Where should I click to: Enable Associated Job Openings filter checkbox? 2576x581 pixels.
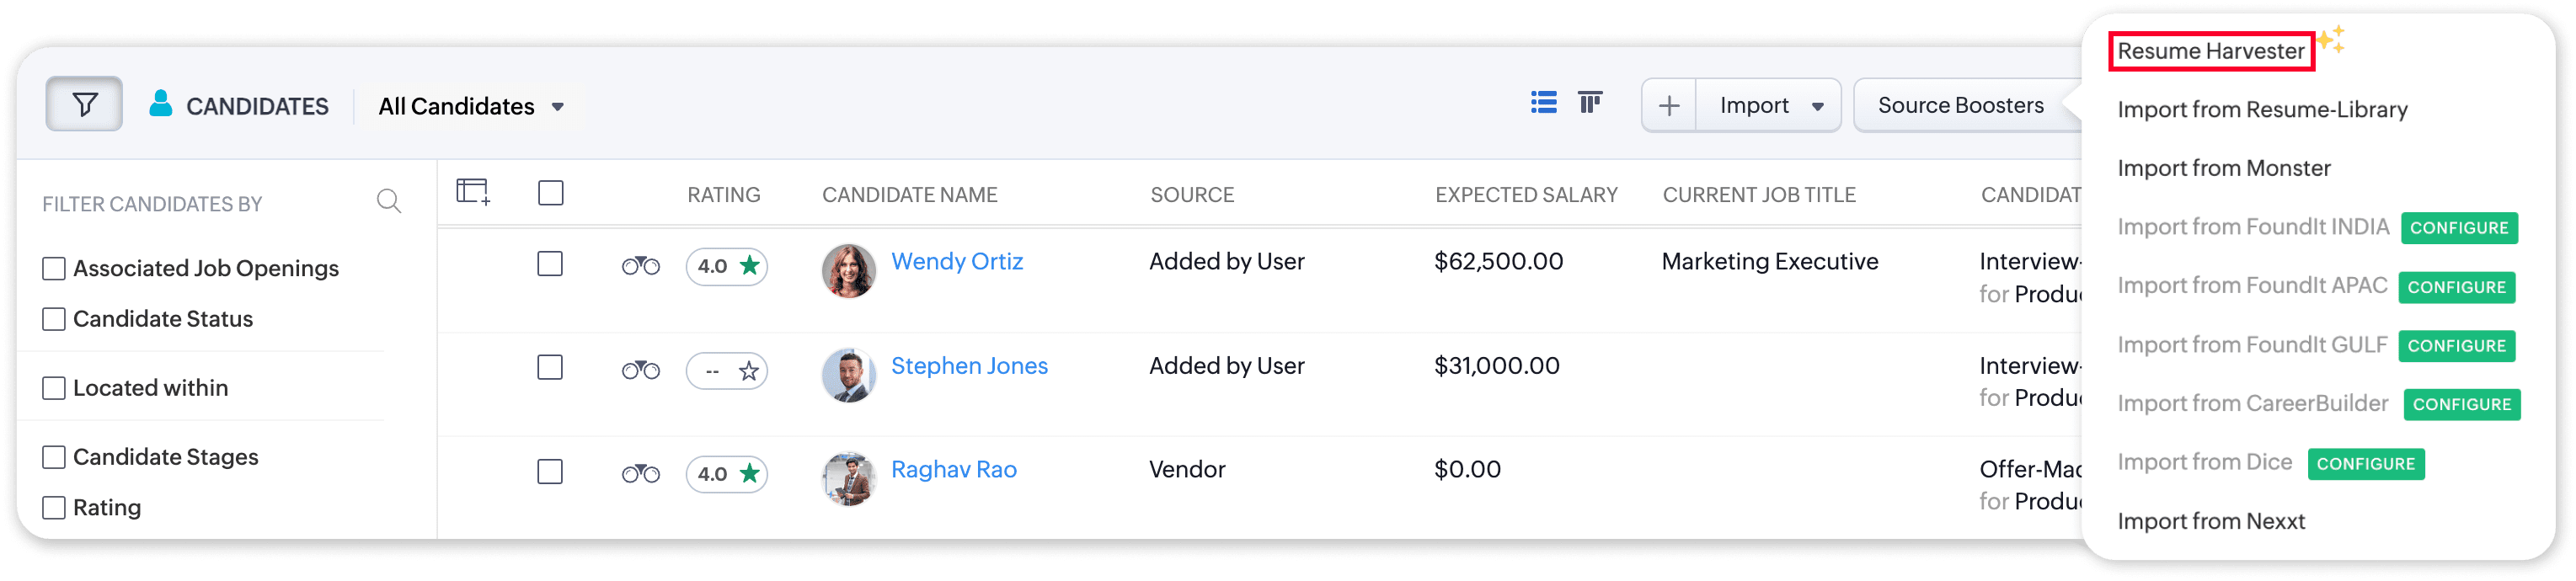click(54, 269)
